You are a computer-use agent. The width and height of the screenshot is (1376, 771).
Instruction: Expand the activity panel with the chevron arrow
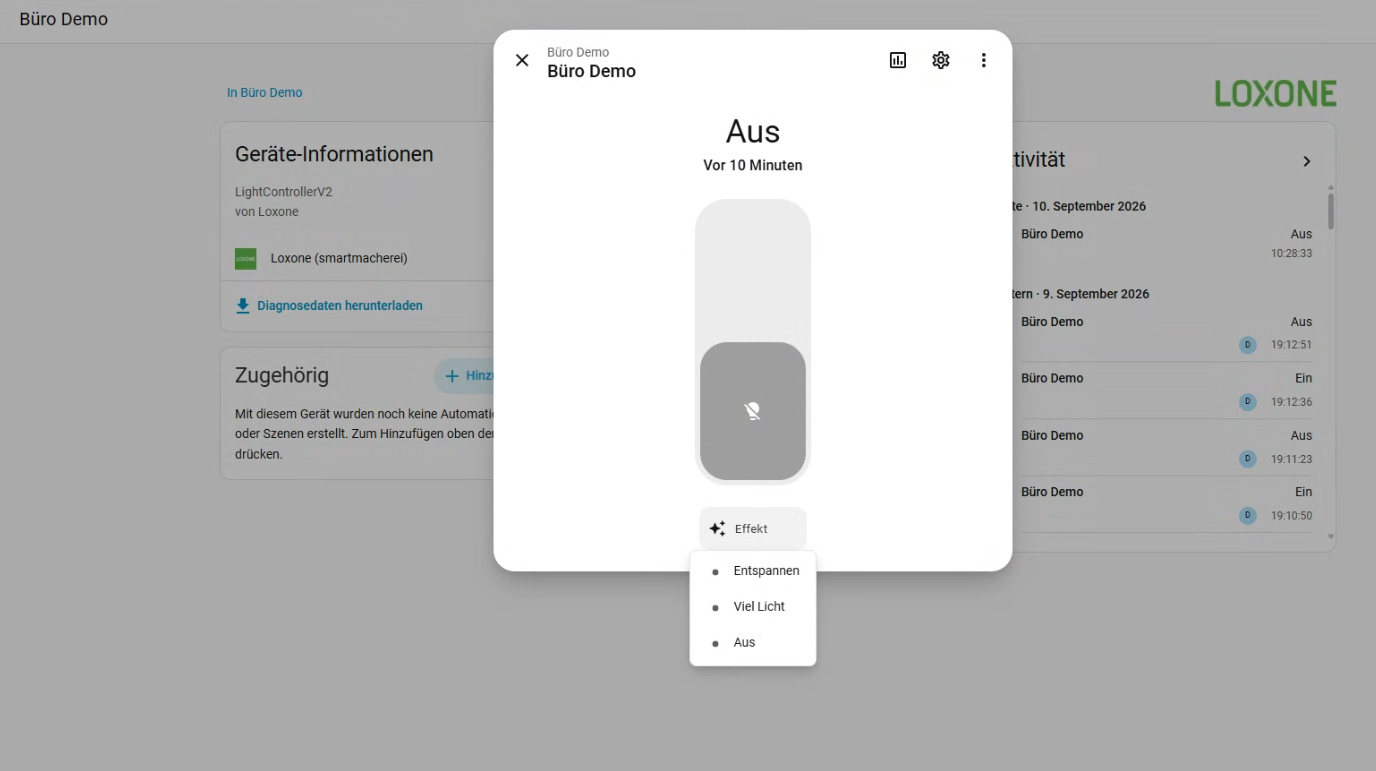1306,161
